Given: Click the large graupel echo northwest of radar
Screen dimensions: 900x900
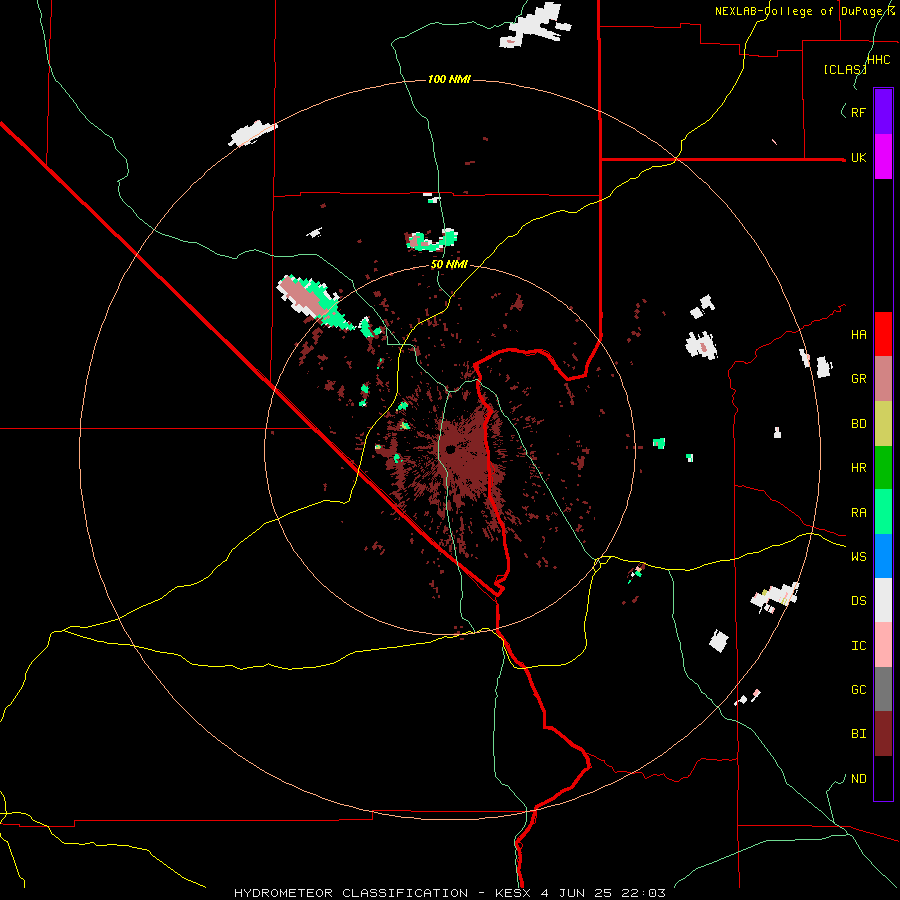Looking at the screenshot, I should pos(302,297).
